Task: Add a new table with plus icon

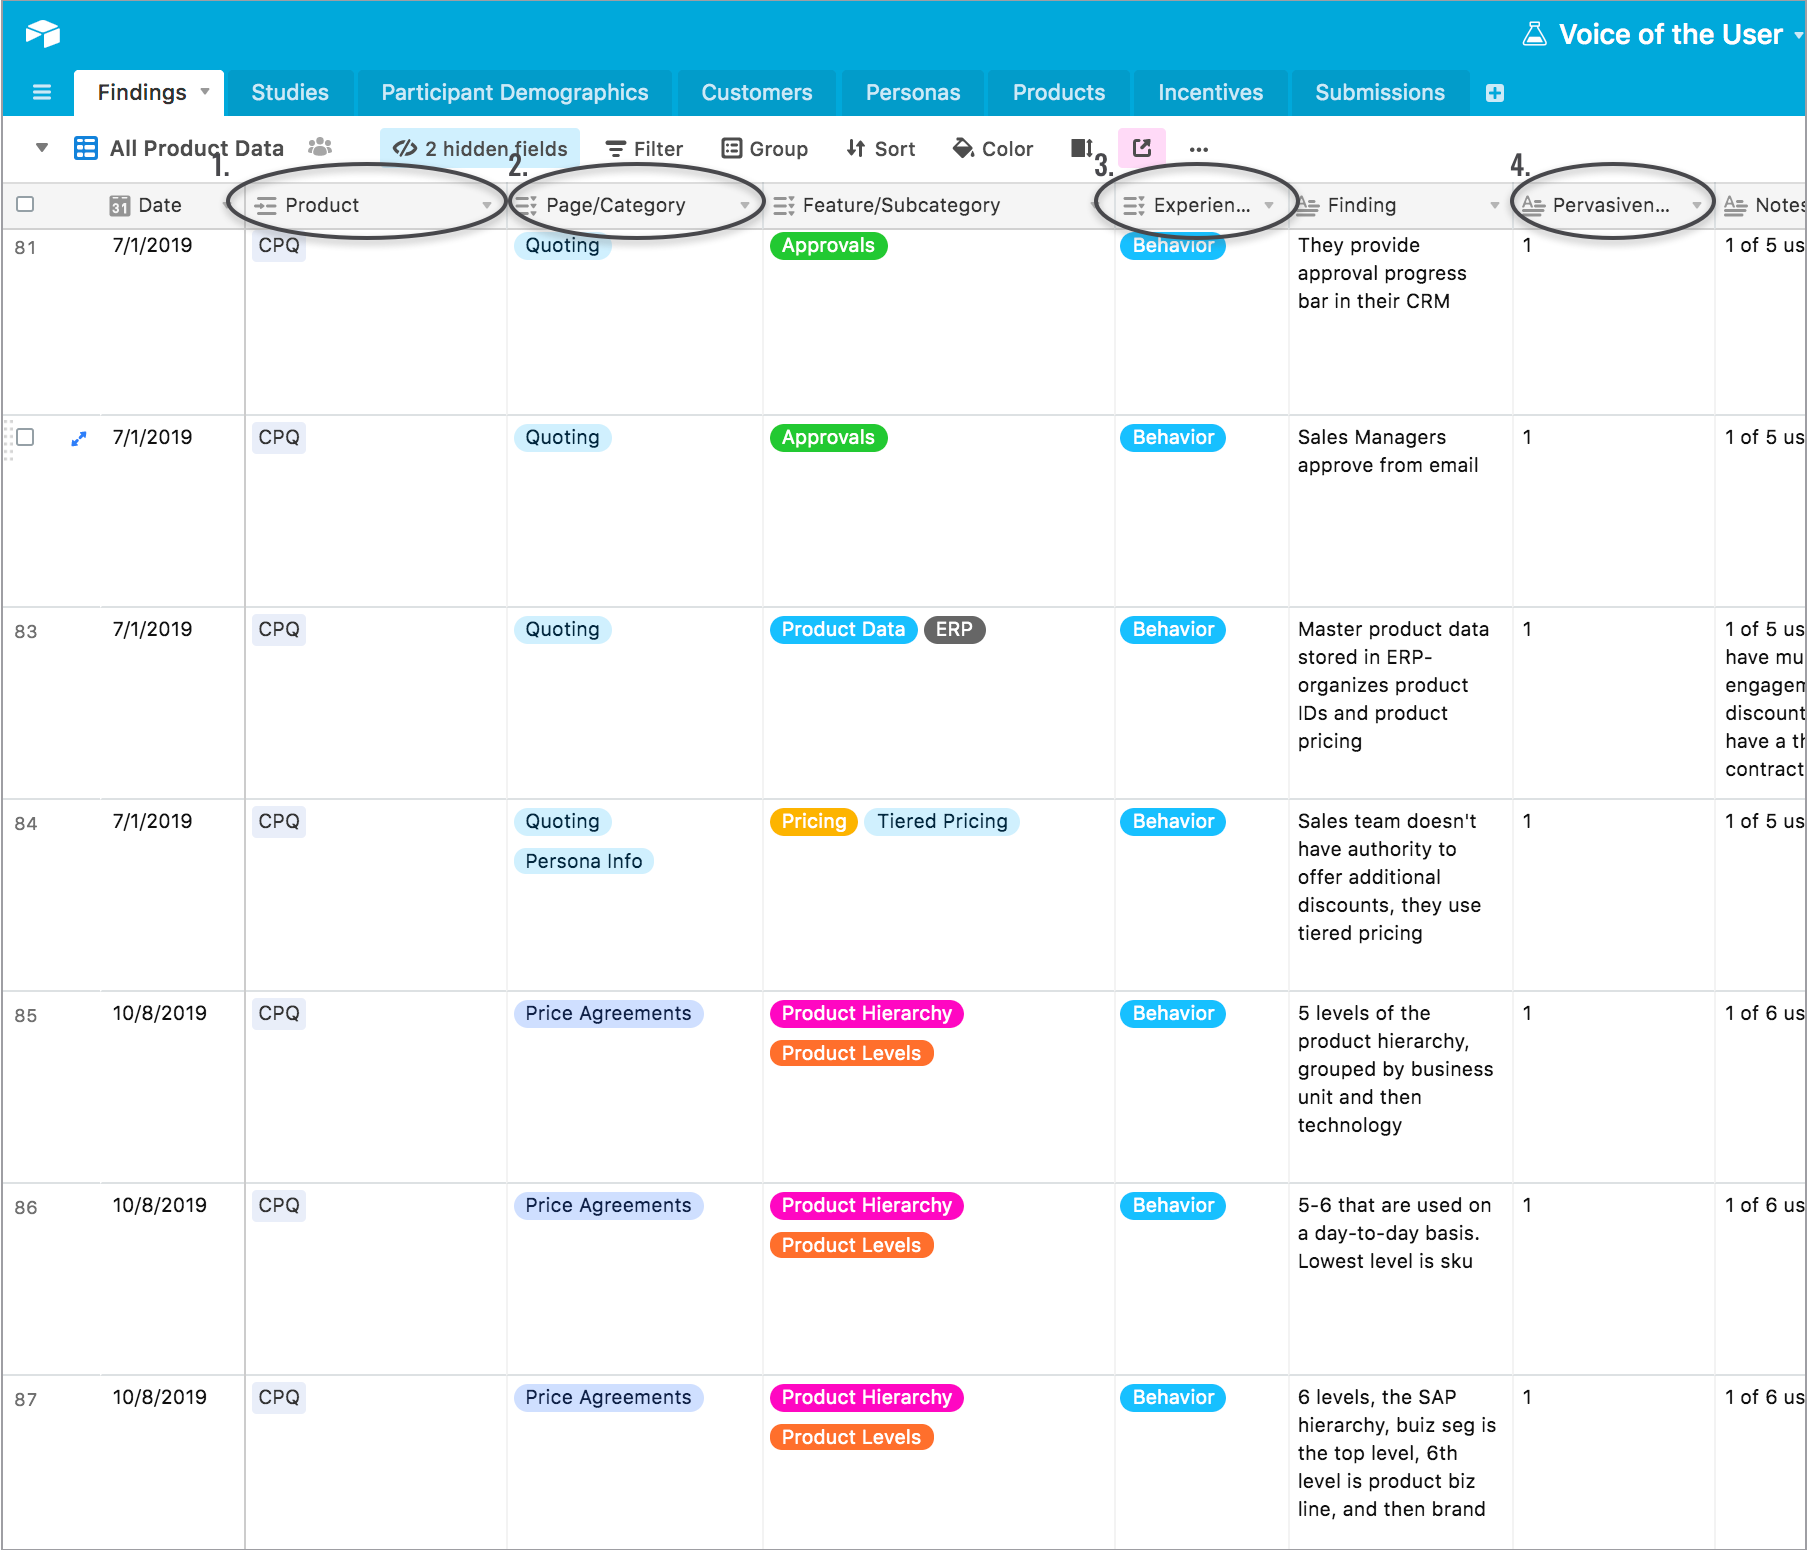Action: tap(1495, 93)
